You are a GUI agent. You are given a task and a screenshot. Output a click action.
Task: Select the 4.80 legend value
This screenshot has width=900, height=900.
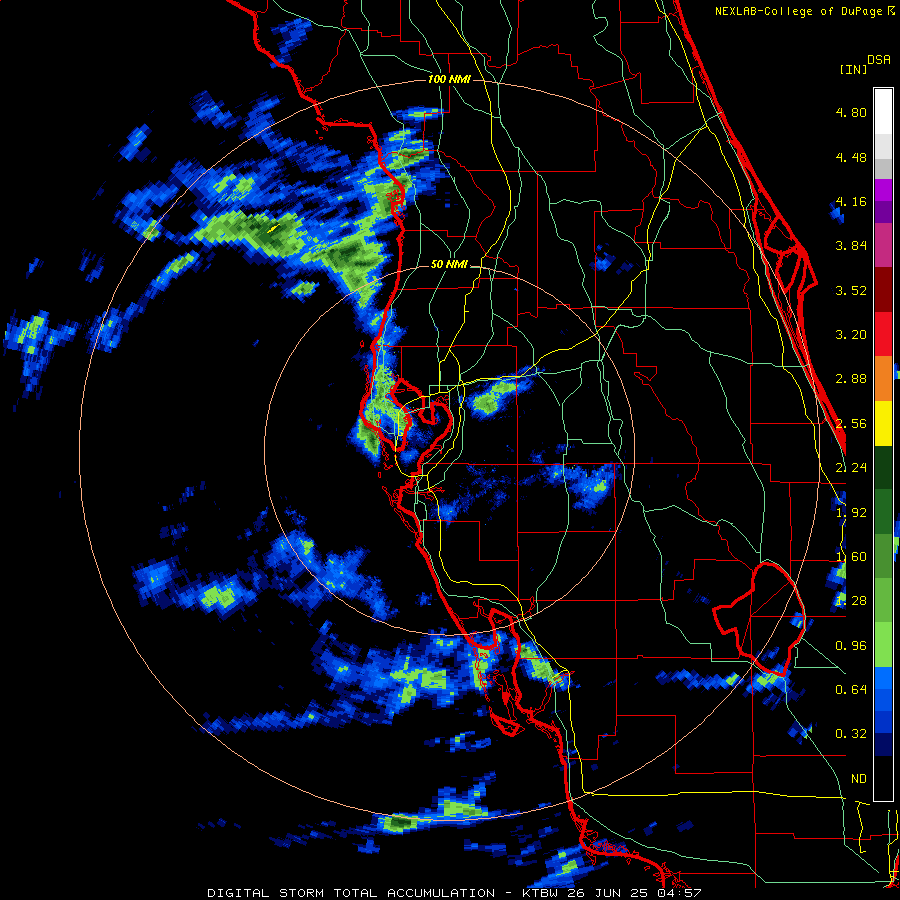pos(851,112)
